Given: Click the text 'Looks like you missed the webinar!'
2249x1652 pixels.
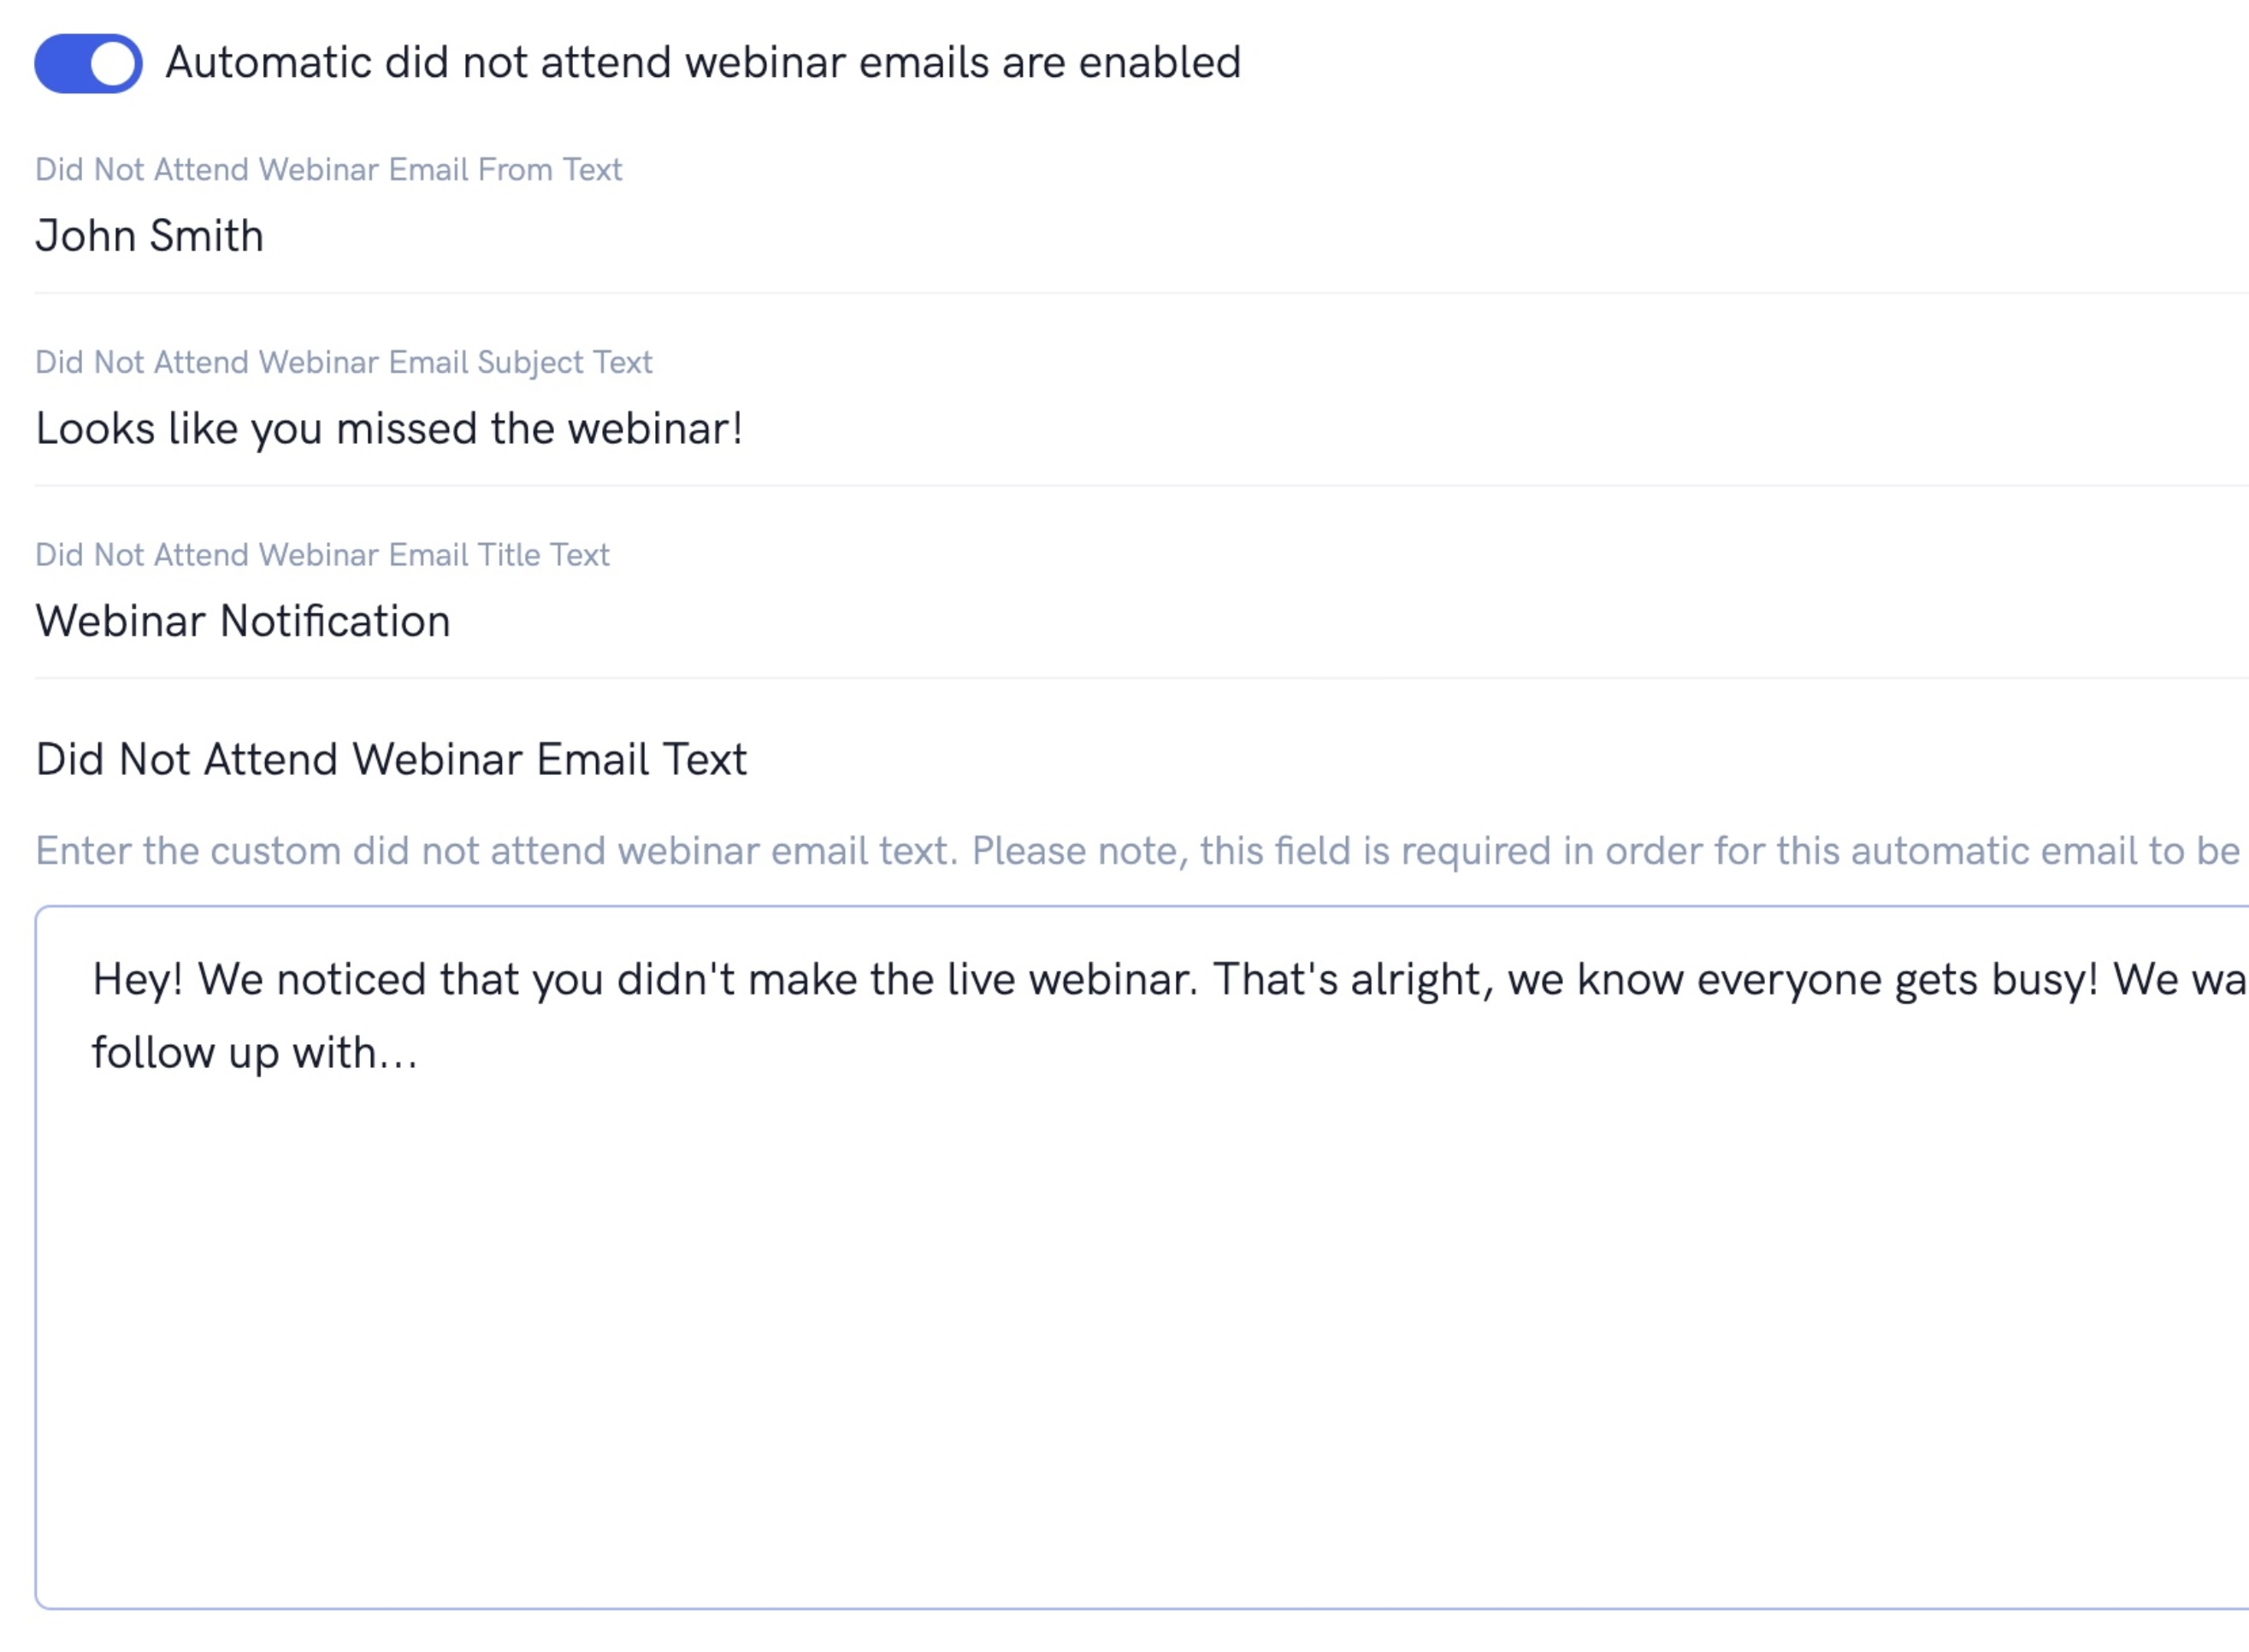Looking at the screenshot, I should coord(389,428).
